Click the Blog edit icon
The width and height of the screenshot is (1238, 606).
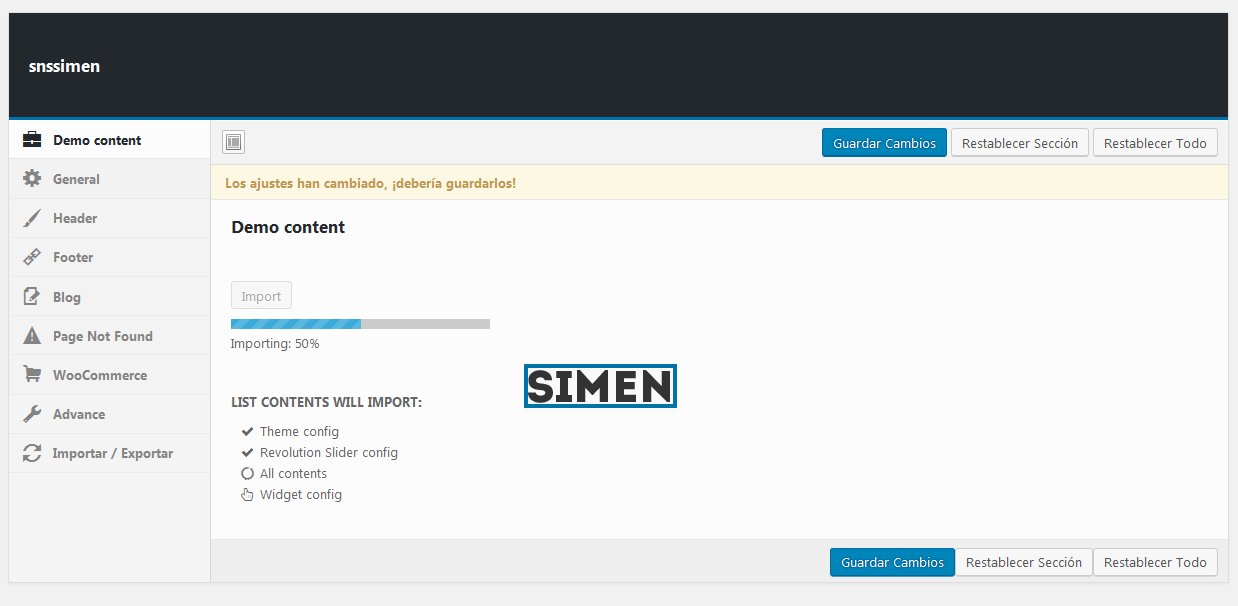tap(32, 297)
